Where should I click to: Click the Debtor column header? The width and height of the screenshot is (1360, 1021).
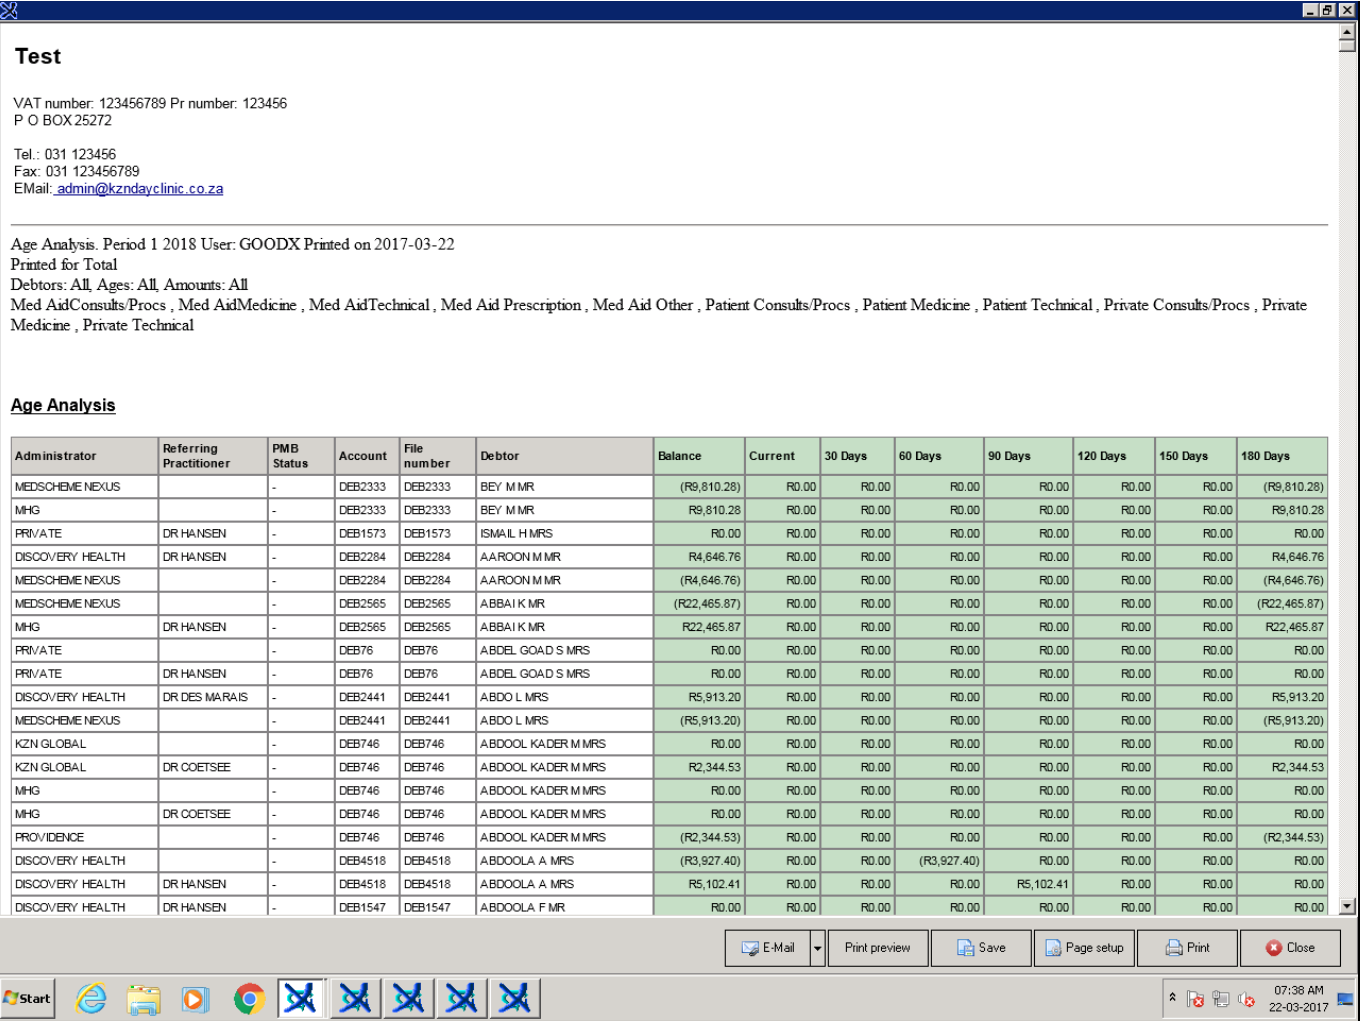tap(565, 456)
